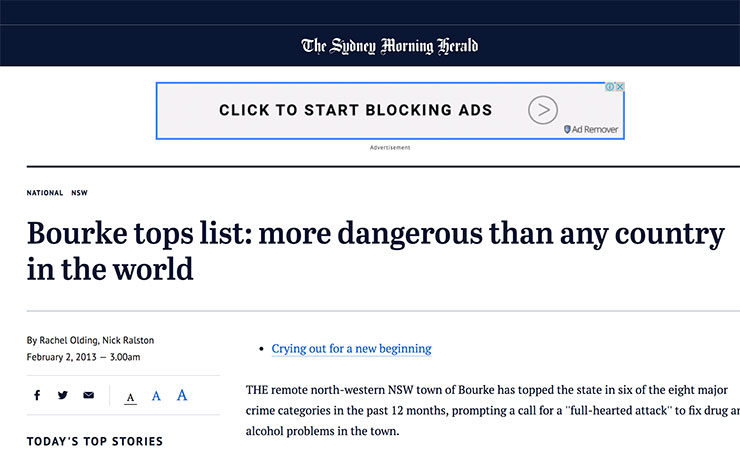Image resolution: width=740 pixels, height=457 pixels.
Task: Open the NATIONAL section link
Action: click(45, 193)
